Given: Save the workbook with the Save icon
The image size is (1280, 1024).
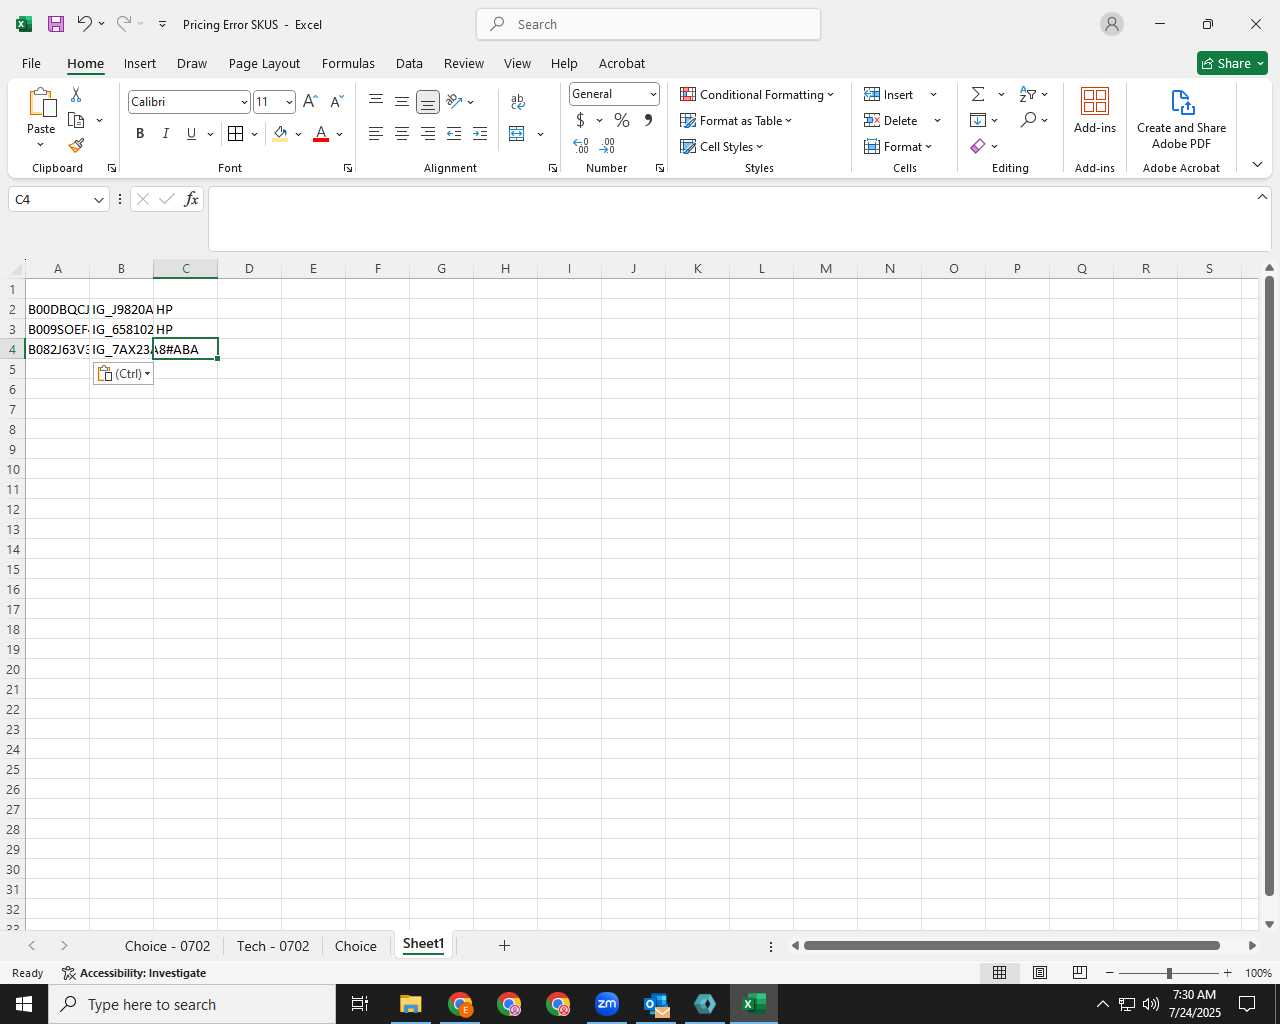Looking at the screenshot, I should click(56, 24).
